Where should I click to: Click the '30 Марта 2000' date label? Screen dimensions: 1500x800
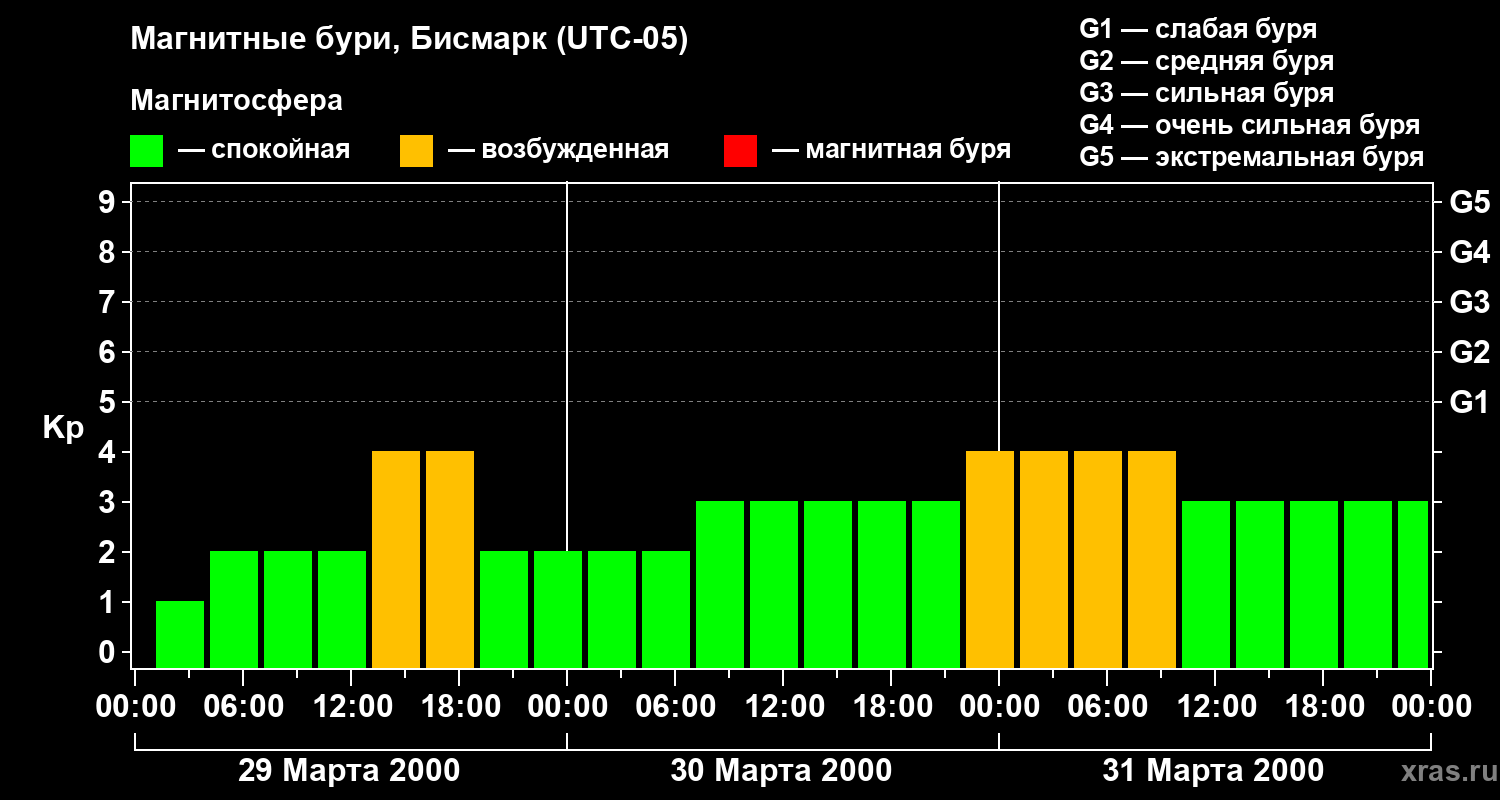pyautogui.click(x=781, y=771)
